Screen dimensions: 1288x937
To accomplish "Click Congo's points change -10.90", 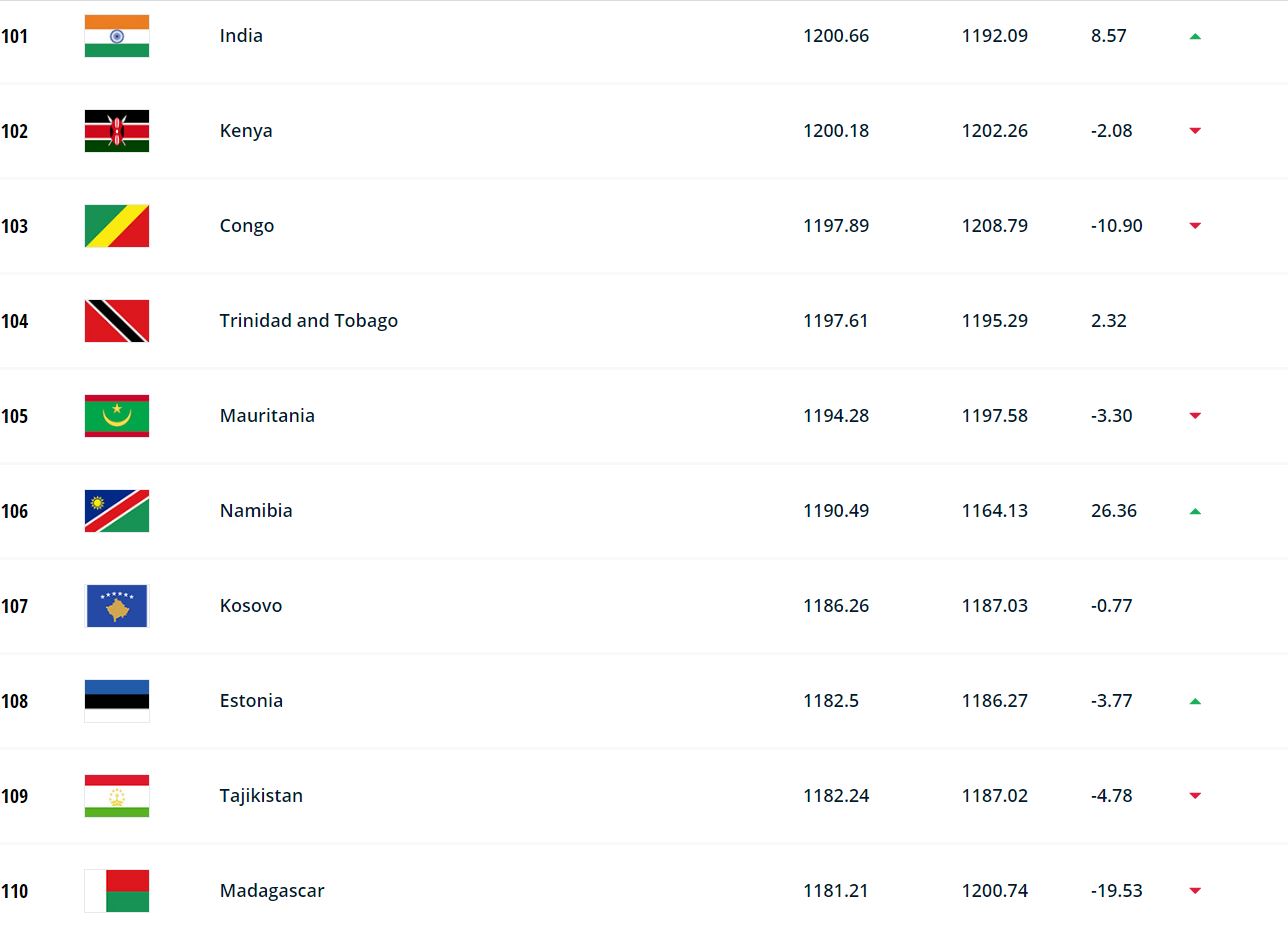I will click(x=1117, y=226).
